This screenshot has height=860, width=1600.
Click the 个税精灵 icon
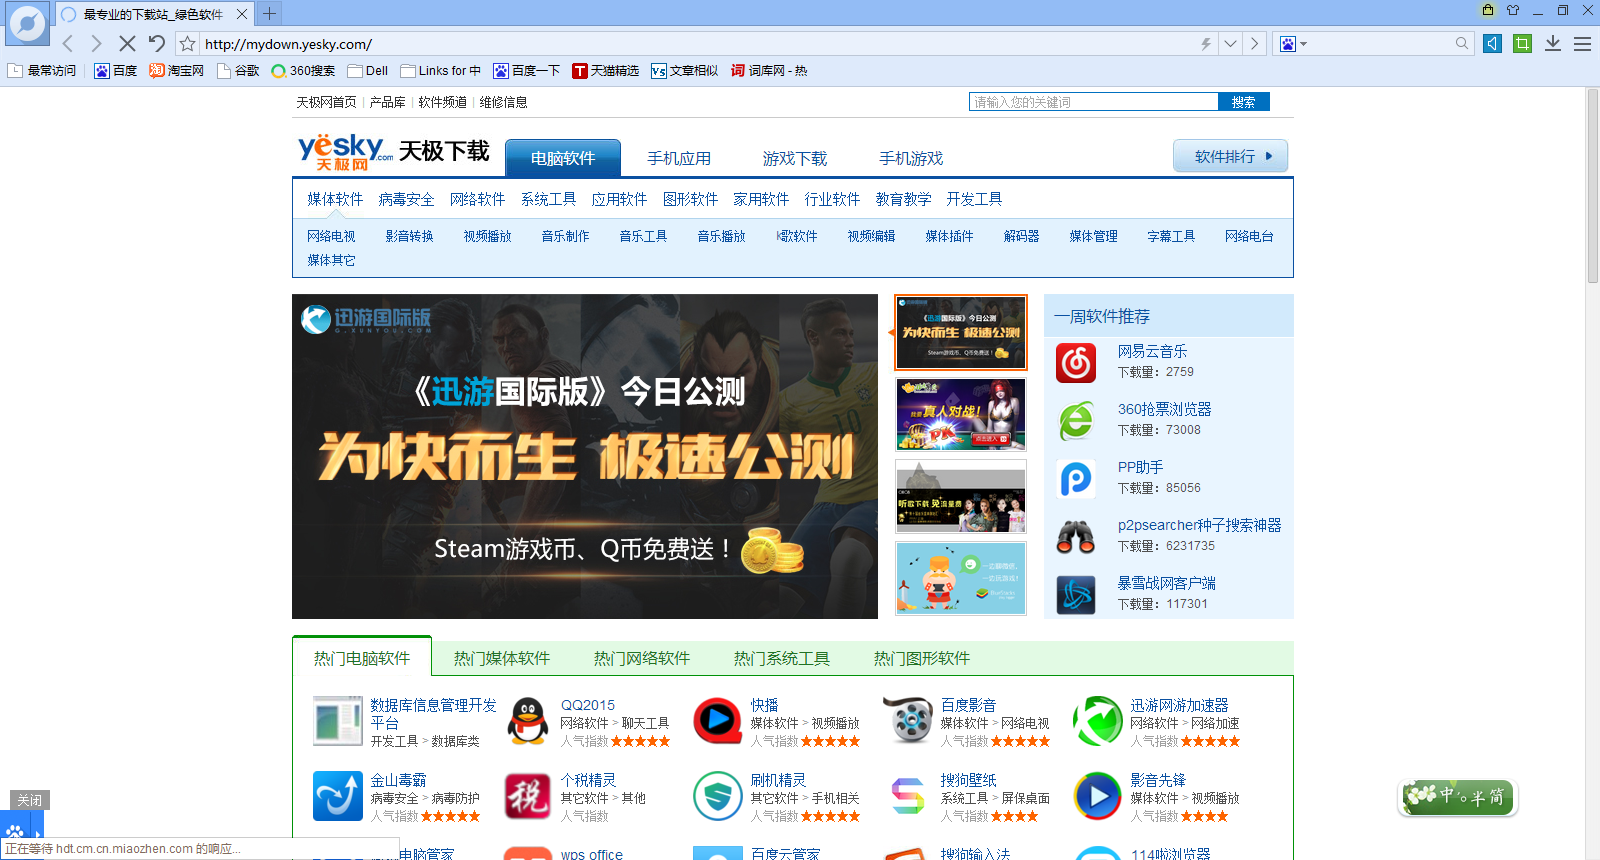527,796
